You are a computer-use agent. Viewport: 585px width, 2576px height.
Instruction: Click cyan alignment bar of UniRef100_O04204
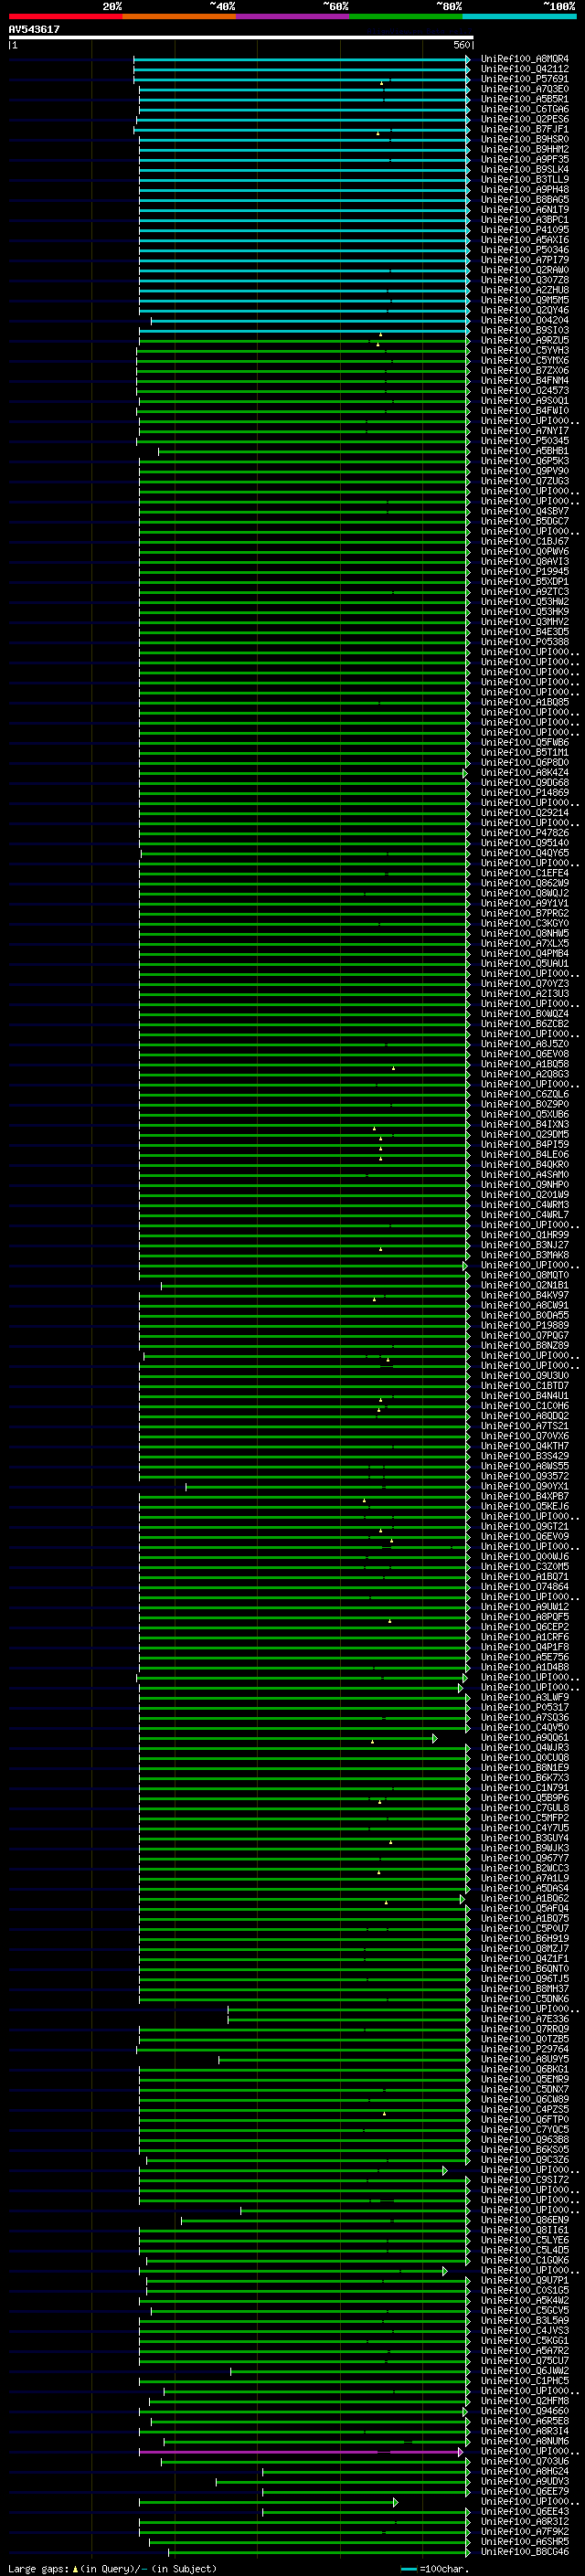point(310,321)
